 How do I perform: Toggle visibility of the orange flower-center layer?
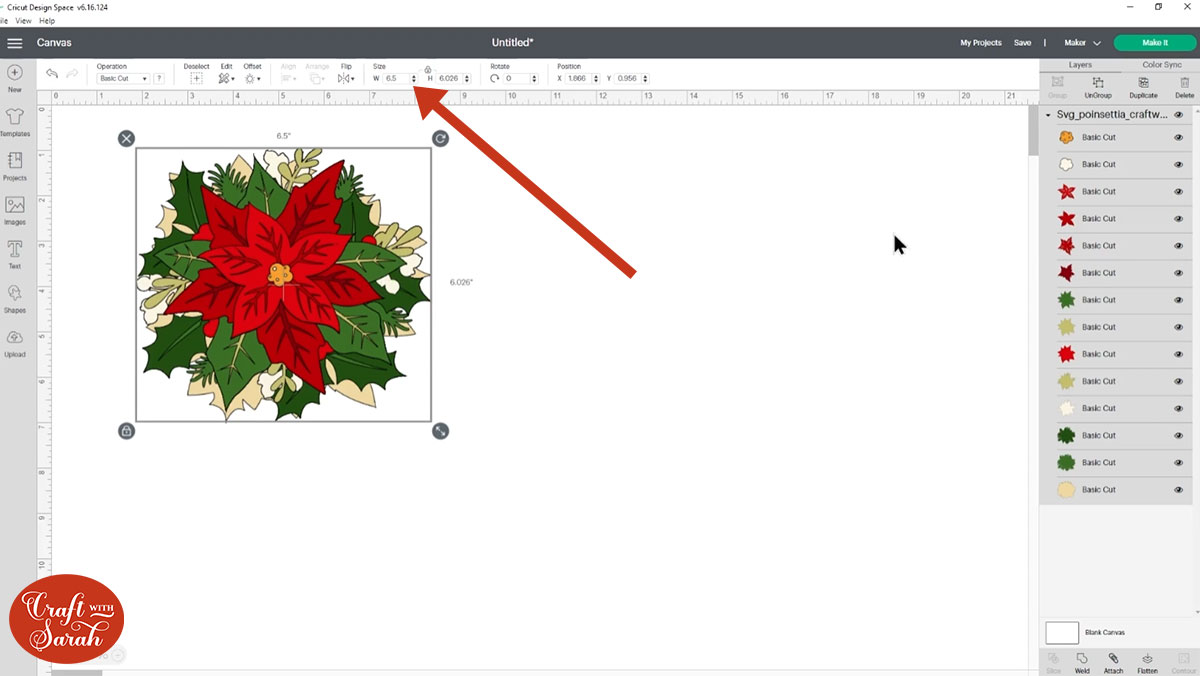click(1178, 138)
